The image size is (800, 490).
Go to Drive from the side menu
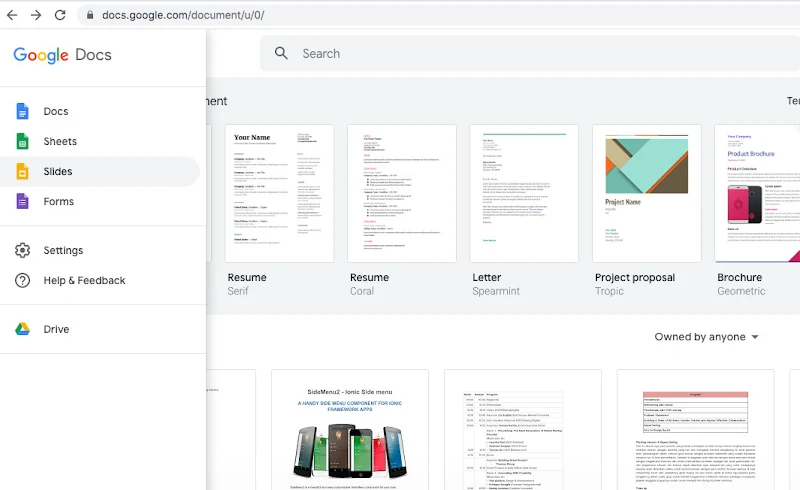tap(99, 329)
